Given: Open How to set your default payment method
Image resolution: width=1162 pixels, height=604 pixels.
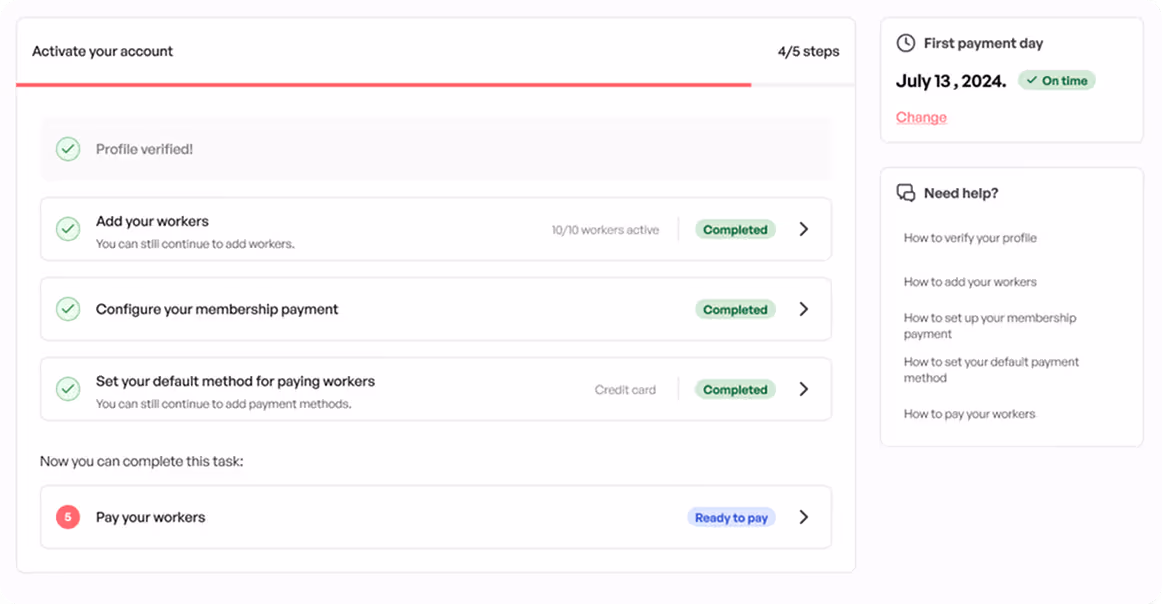Looking at the screenshot, I should point(992,370).
